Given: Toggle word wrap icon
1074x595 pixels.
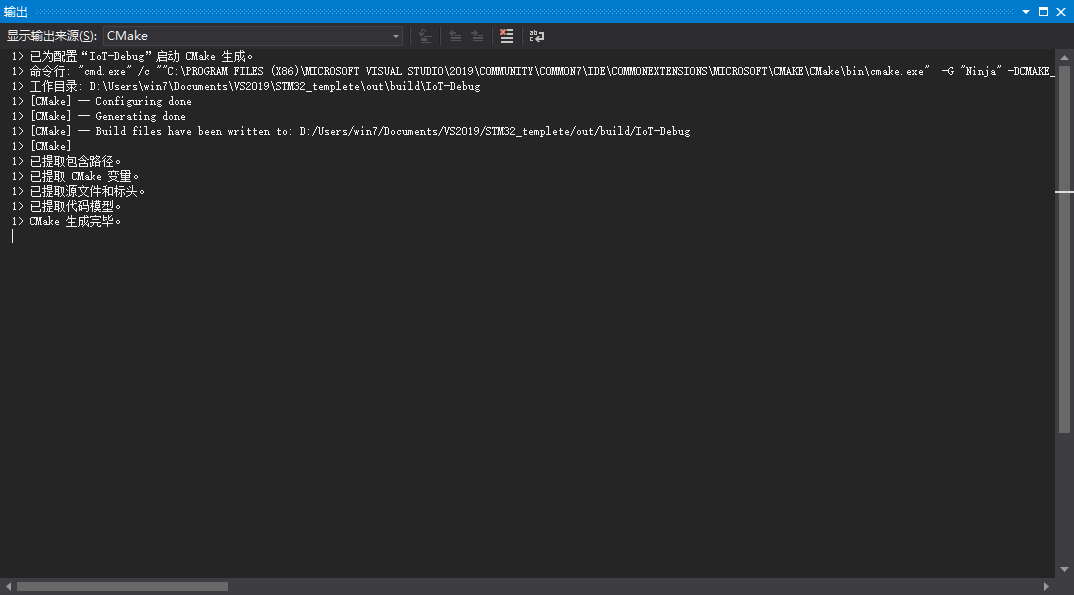Looking at the screenshot, I should [537, 36].
